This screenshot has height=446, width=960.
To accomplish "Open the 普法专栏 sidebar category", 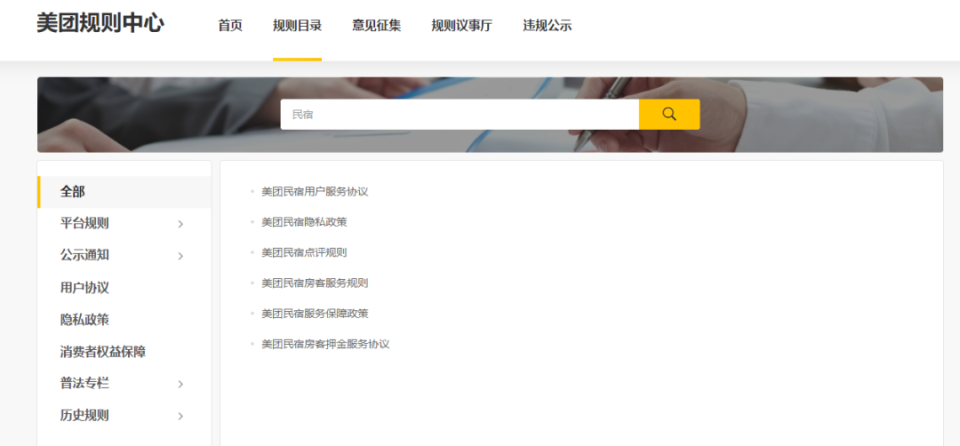I will tap(84, 384).
